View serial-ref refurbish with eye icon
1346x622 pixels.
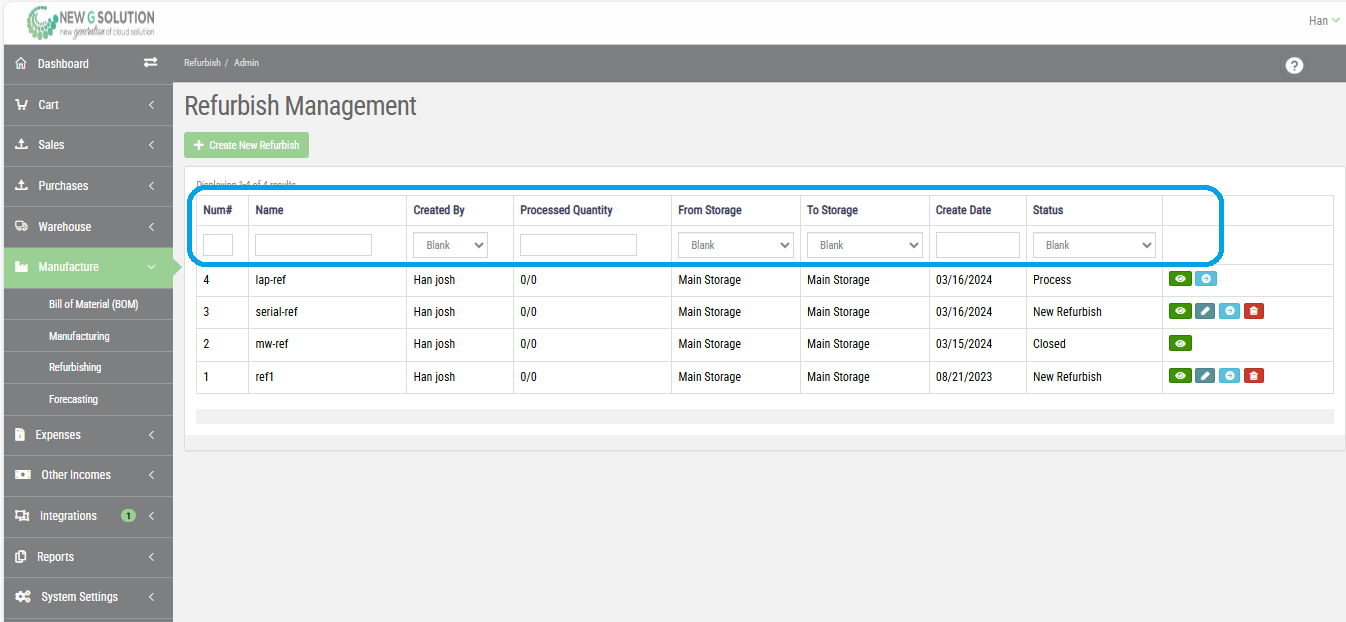tap(1180, 311)
